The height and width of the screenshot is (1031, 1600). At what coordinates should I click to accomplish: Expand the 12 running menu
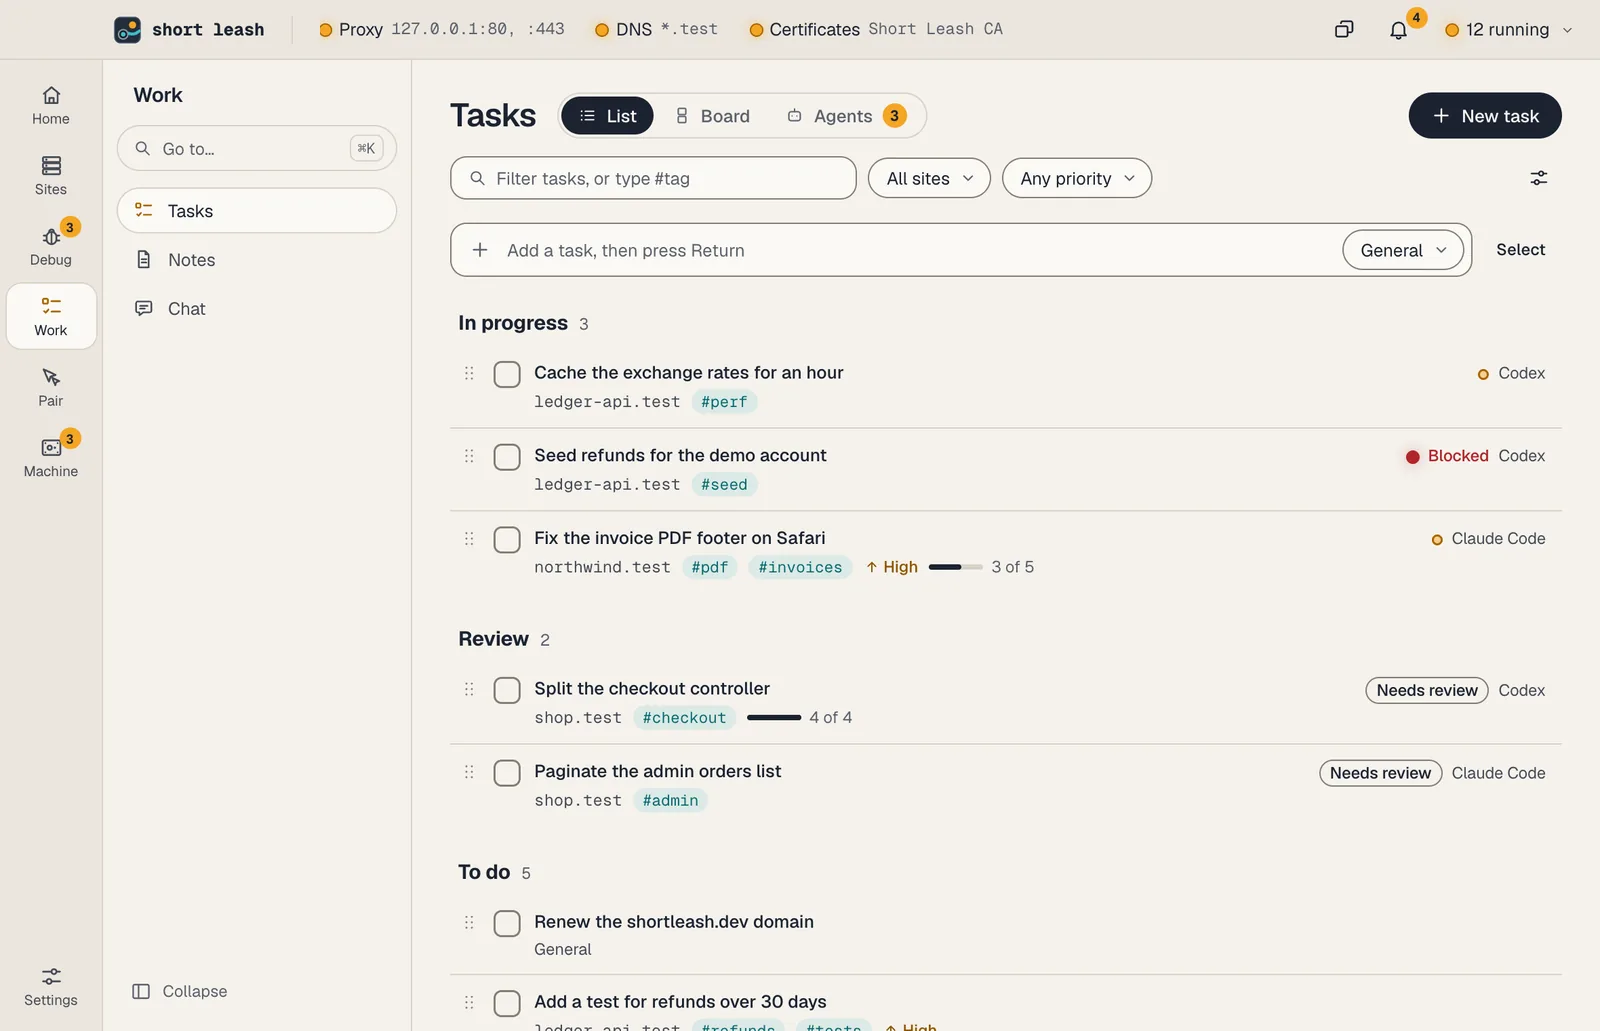pos(1509,30)
